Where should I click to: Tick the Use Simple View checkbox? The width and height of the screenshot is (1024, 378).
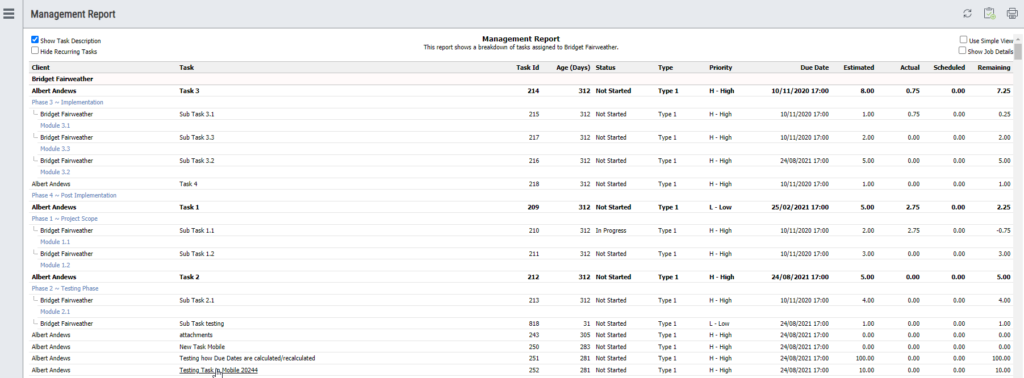[963, 40]
